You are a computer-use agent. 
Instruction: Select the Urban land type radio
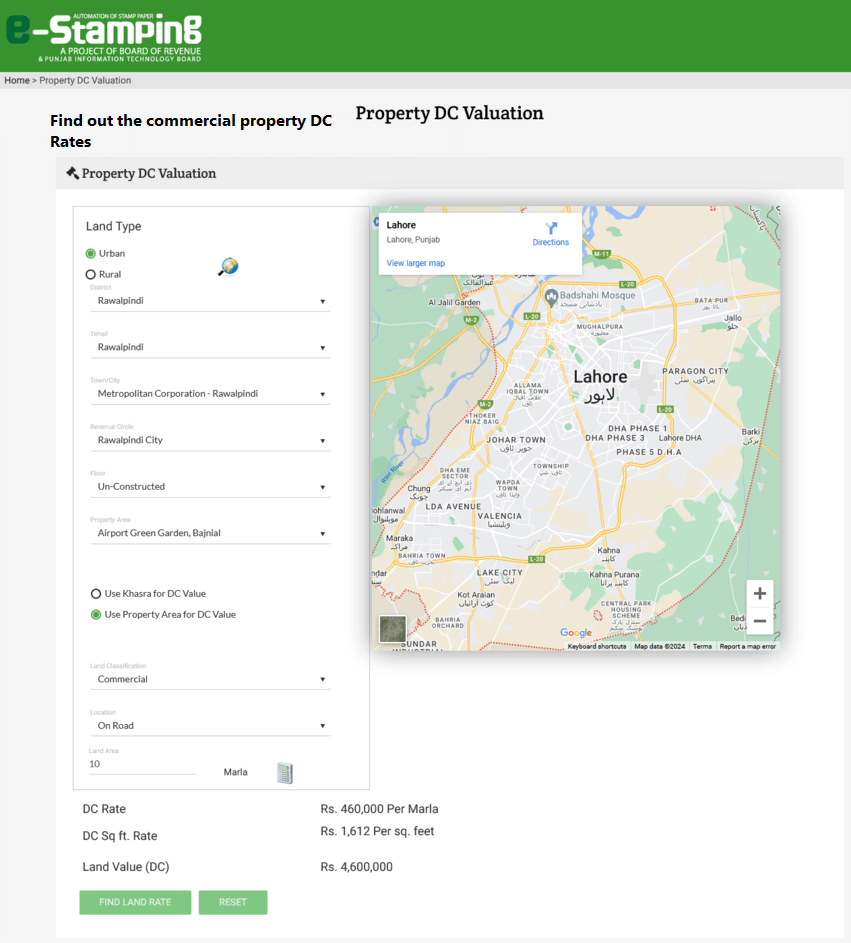pos(91,254)
